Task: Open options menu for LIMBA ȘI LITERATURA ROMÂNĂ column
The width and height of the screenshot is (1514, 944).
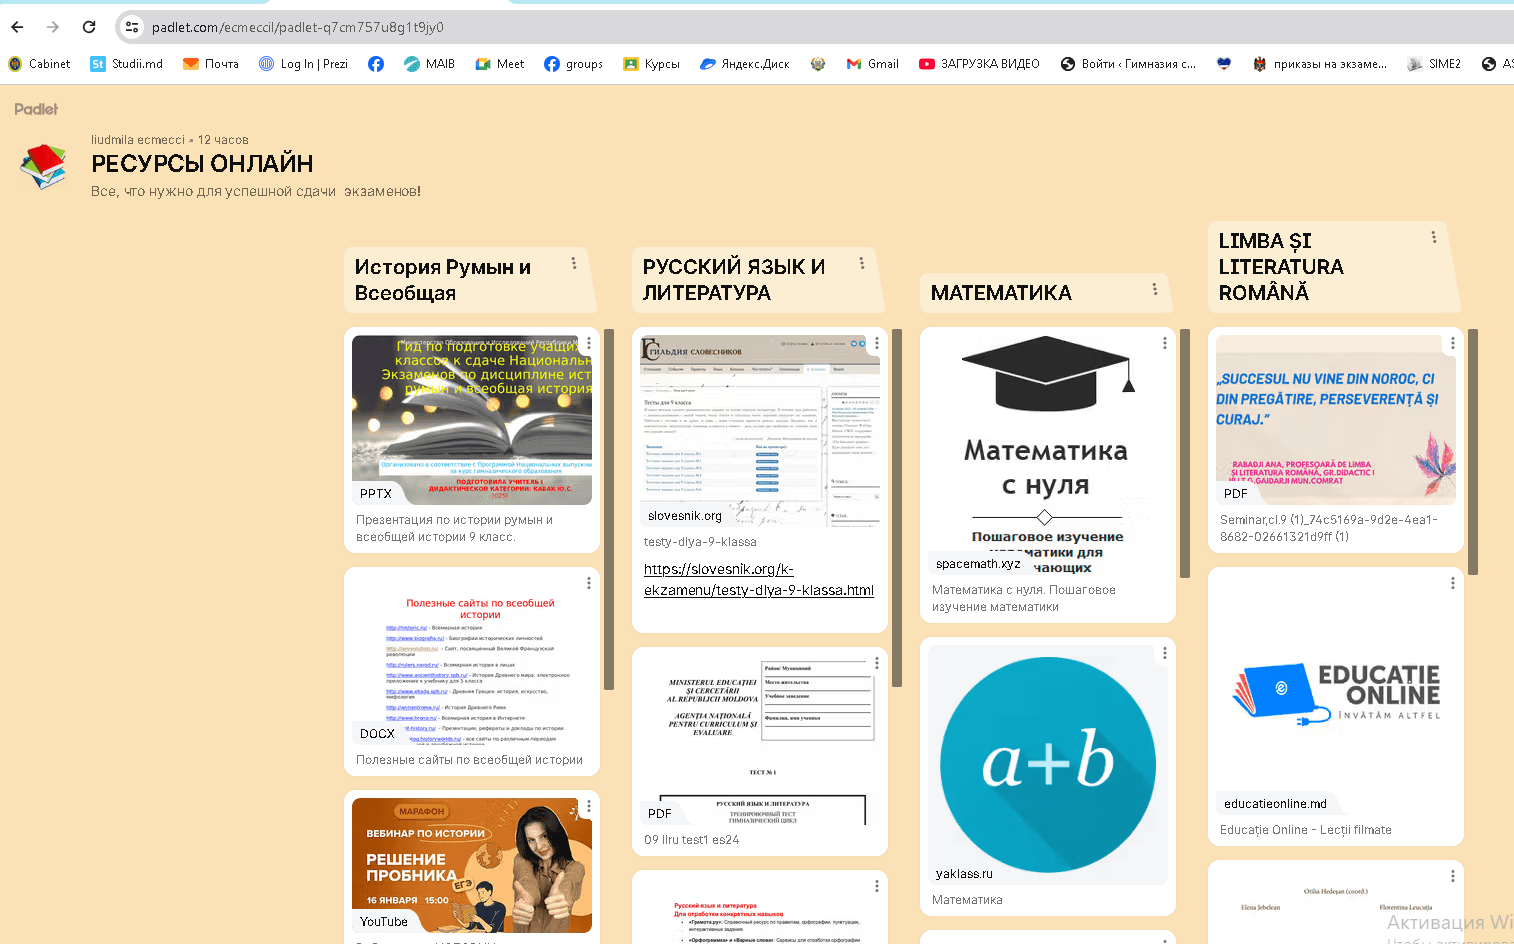Action: pyautogui.click(x=1433, y=237)
